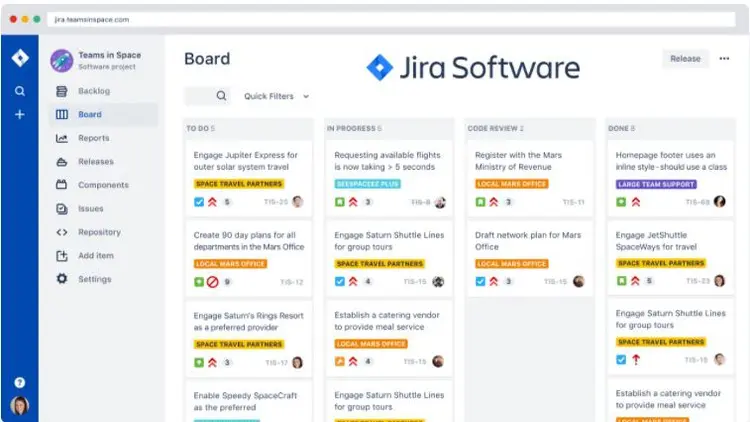Expand the Quick Filters dropdown
Viewport: 750px width, 422px height.
276,96
